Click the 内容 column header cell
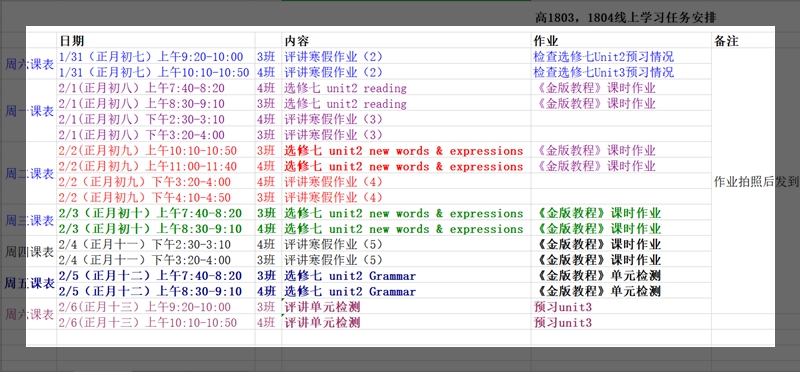The height and width of the screenshot is (372, 800). tap(406, 41)
